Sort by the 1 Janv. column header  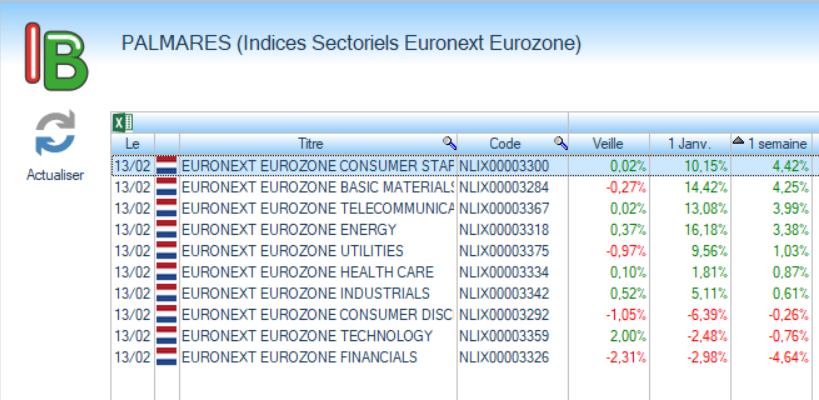pyautogui.click(x=690, y=144)
